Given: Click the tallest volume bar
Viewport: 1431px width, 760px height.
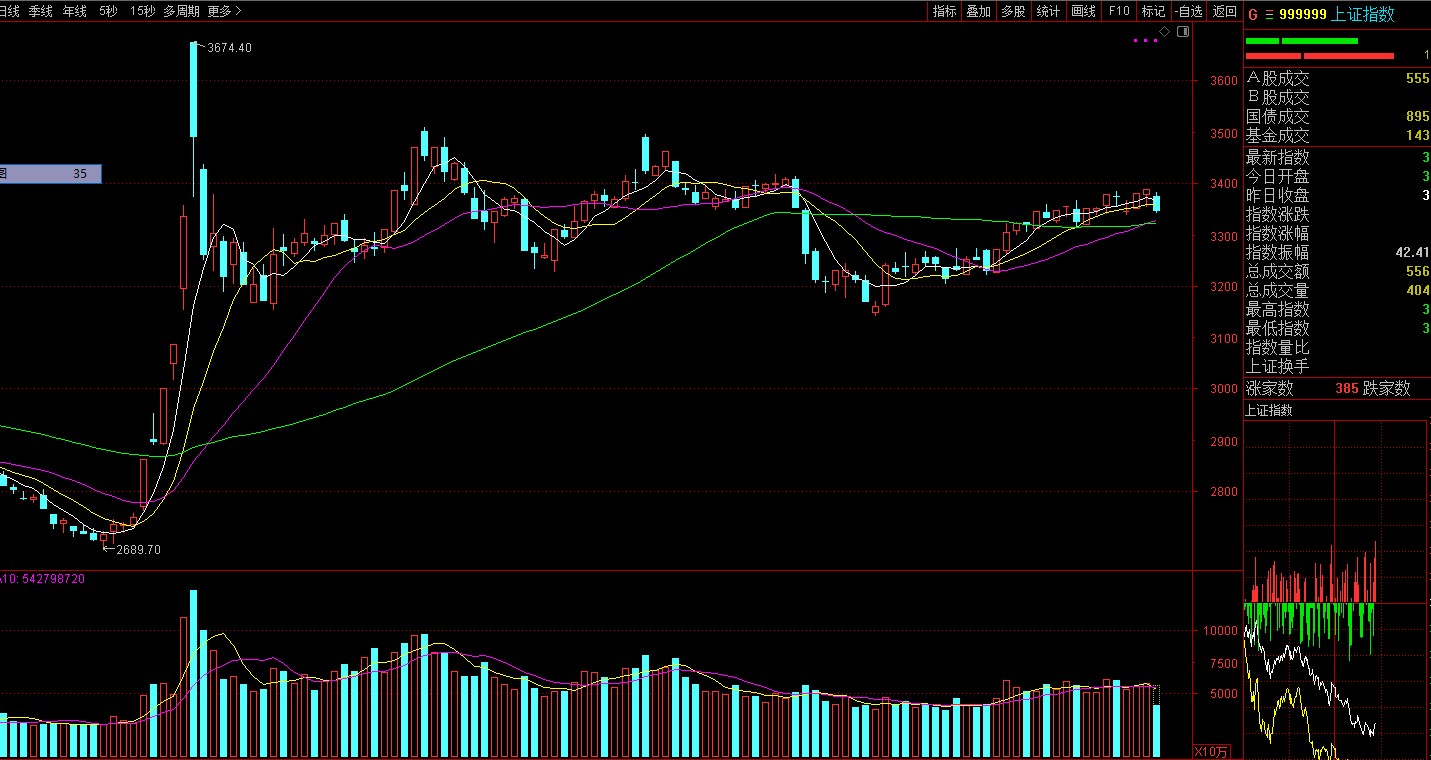Looking at the screenshot, I should 193,674.
